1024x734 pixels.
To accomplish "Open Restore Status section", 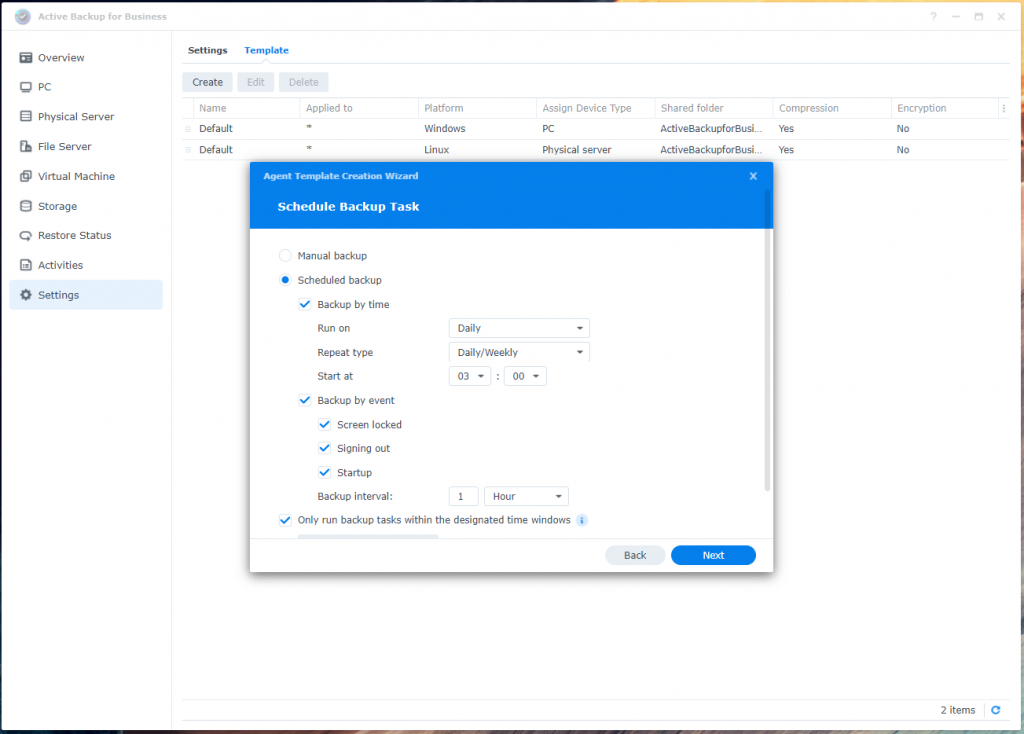I will 86,235.
